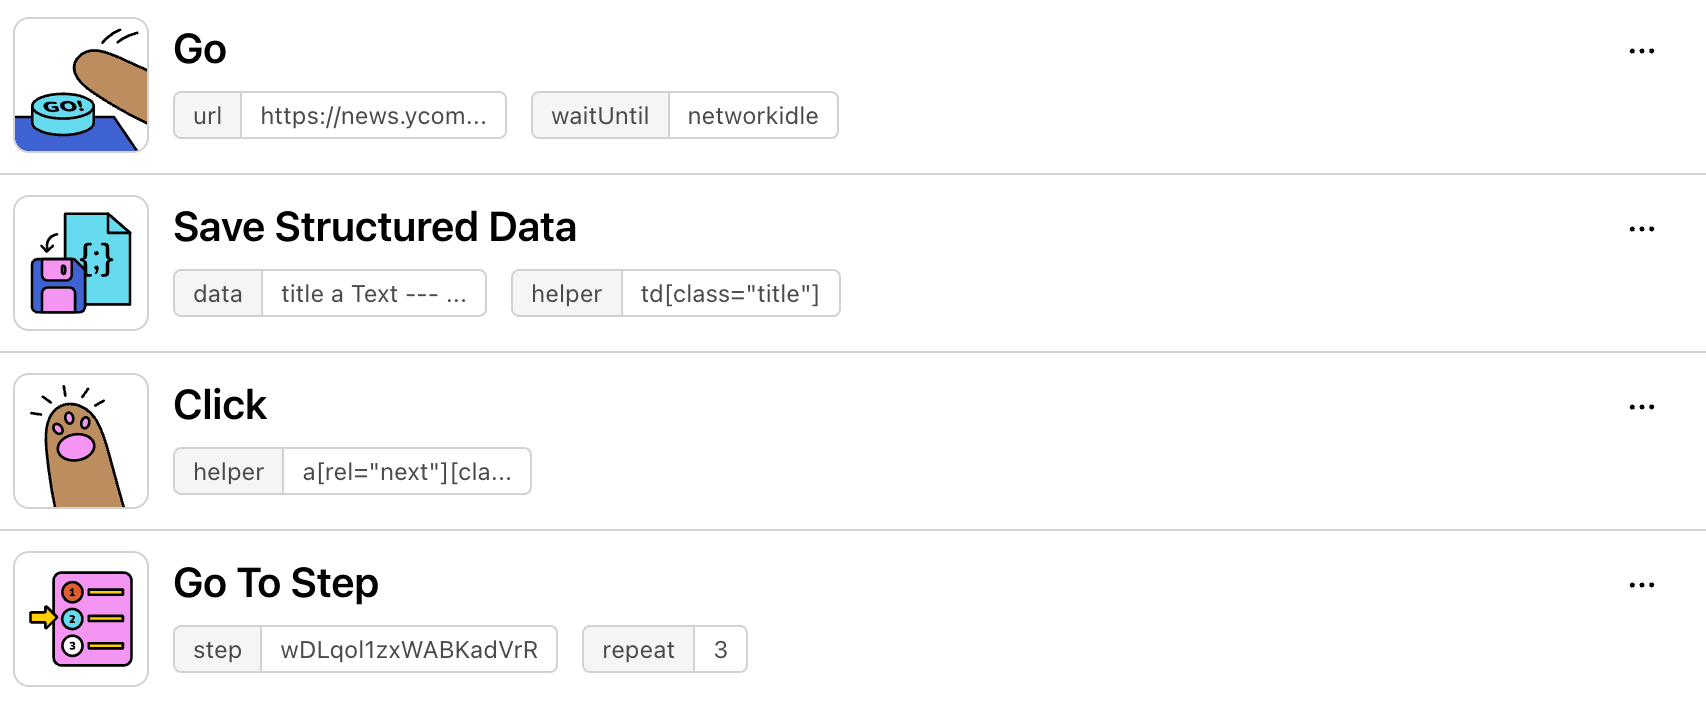Click the td[class="title"] helper selector
The height and width of the screenshot is (702, 1706).
731,293
